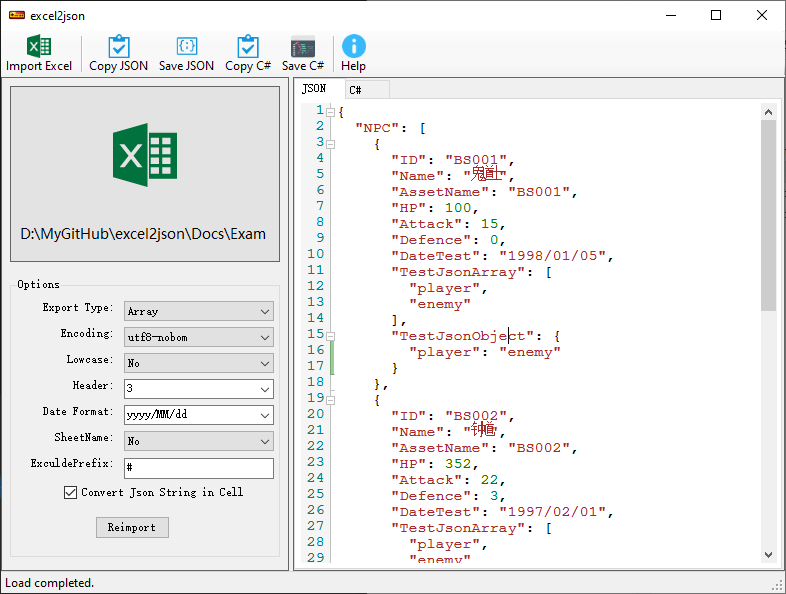Screen dimensions: 786x594
Task: Maximize the excel2json window
Action: (716, 15)
